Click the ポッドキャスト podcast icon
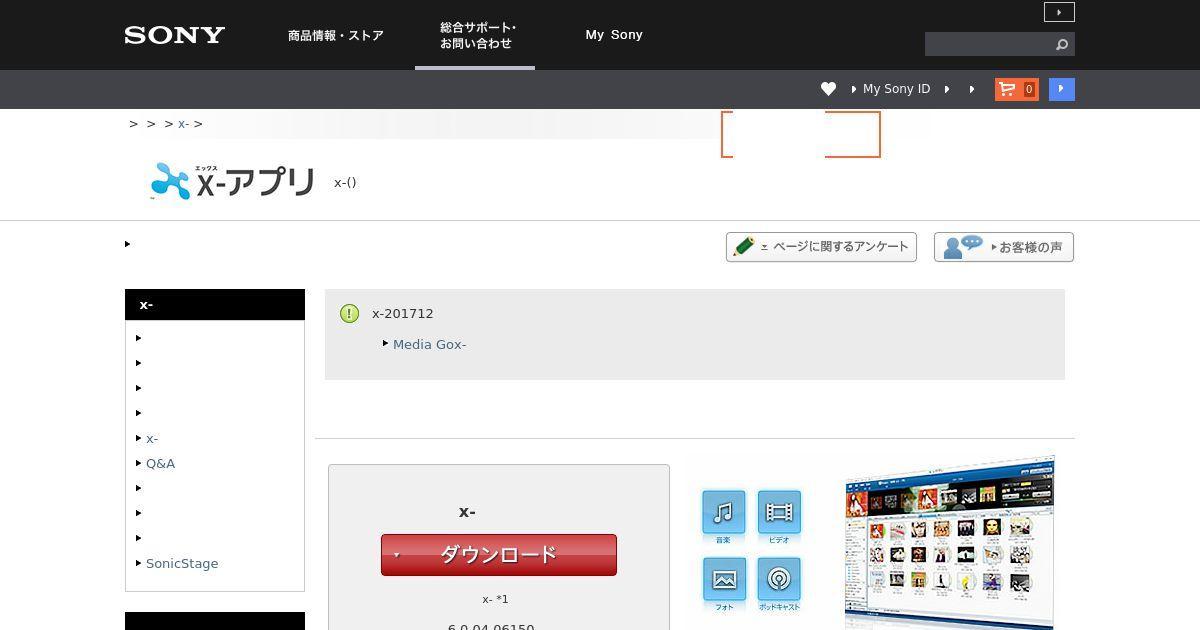The image size is (1200, 630). click(x=779, y=580)
